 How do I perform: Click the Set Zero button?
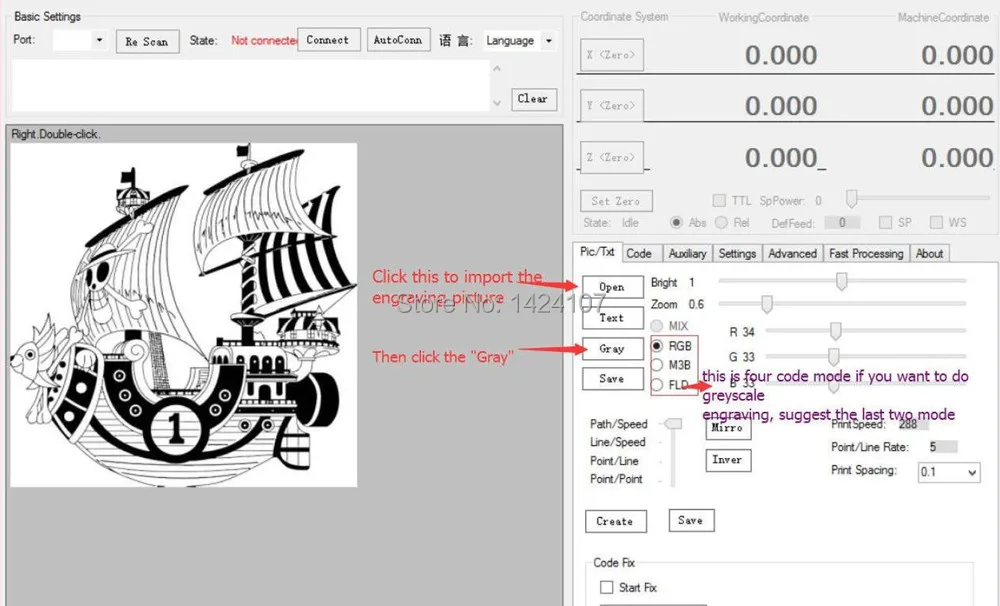pyautogui.click(x=616, y=201)
